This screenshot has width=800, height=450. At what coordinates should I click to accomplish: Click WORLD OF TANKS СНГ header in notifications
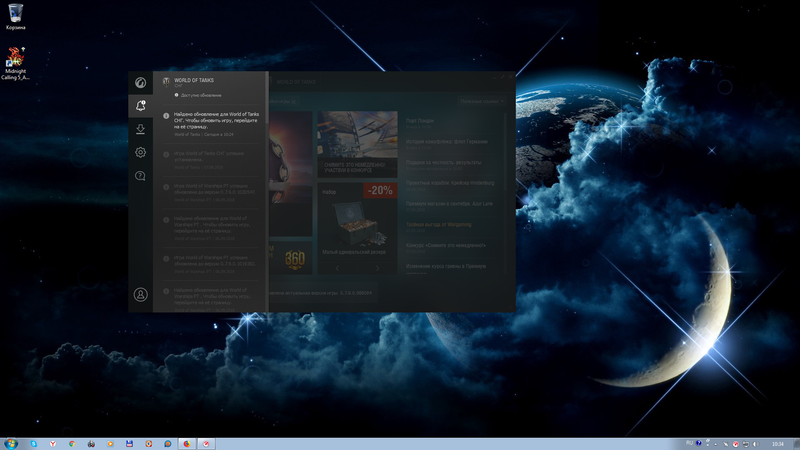pos(194,82)
